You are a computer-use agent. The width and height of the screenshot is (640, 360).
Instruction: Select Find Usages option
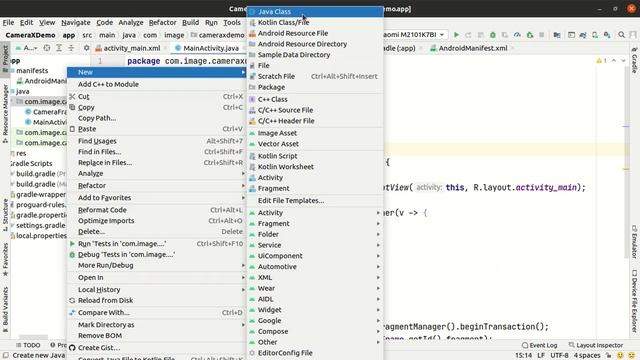[157, 141]
